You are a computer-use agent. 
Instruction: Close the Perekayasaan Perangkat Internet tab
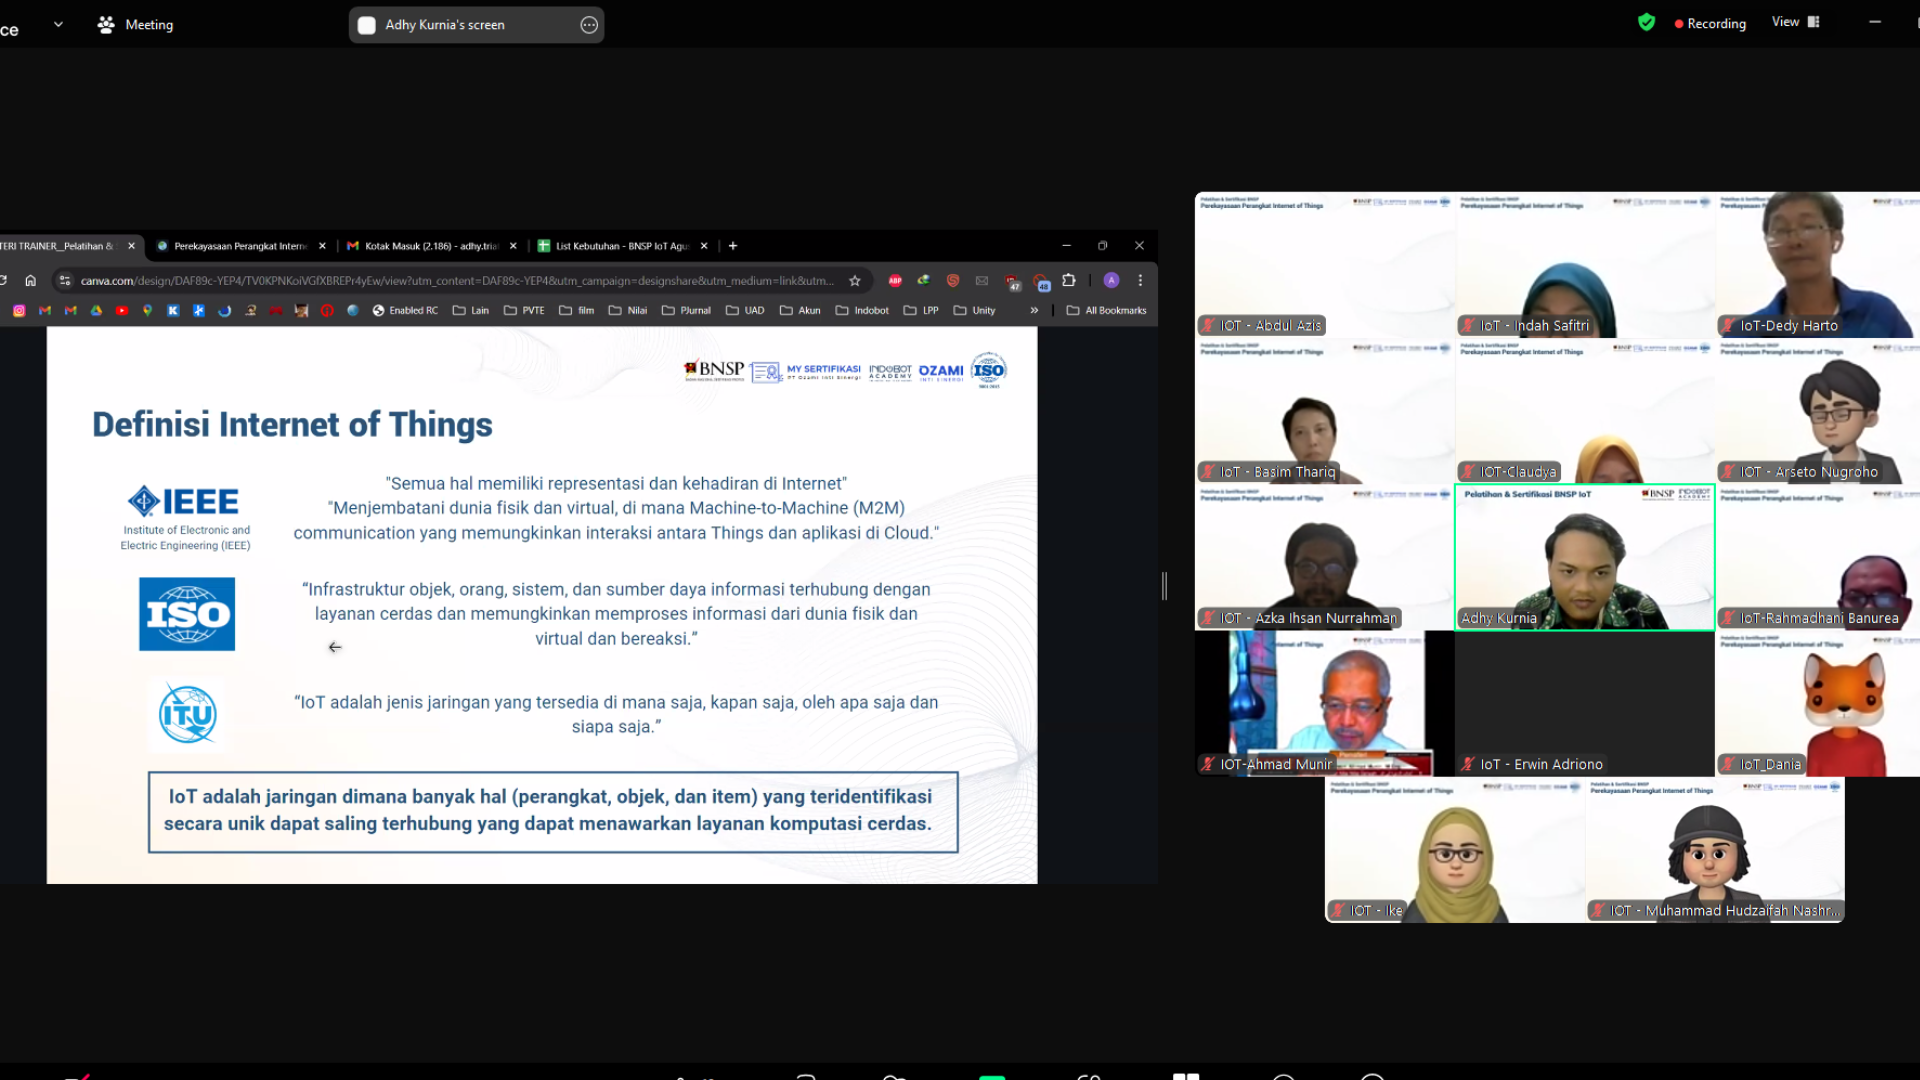pos(322,246)
